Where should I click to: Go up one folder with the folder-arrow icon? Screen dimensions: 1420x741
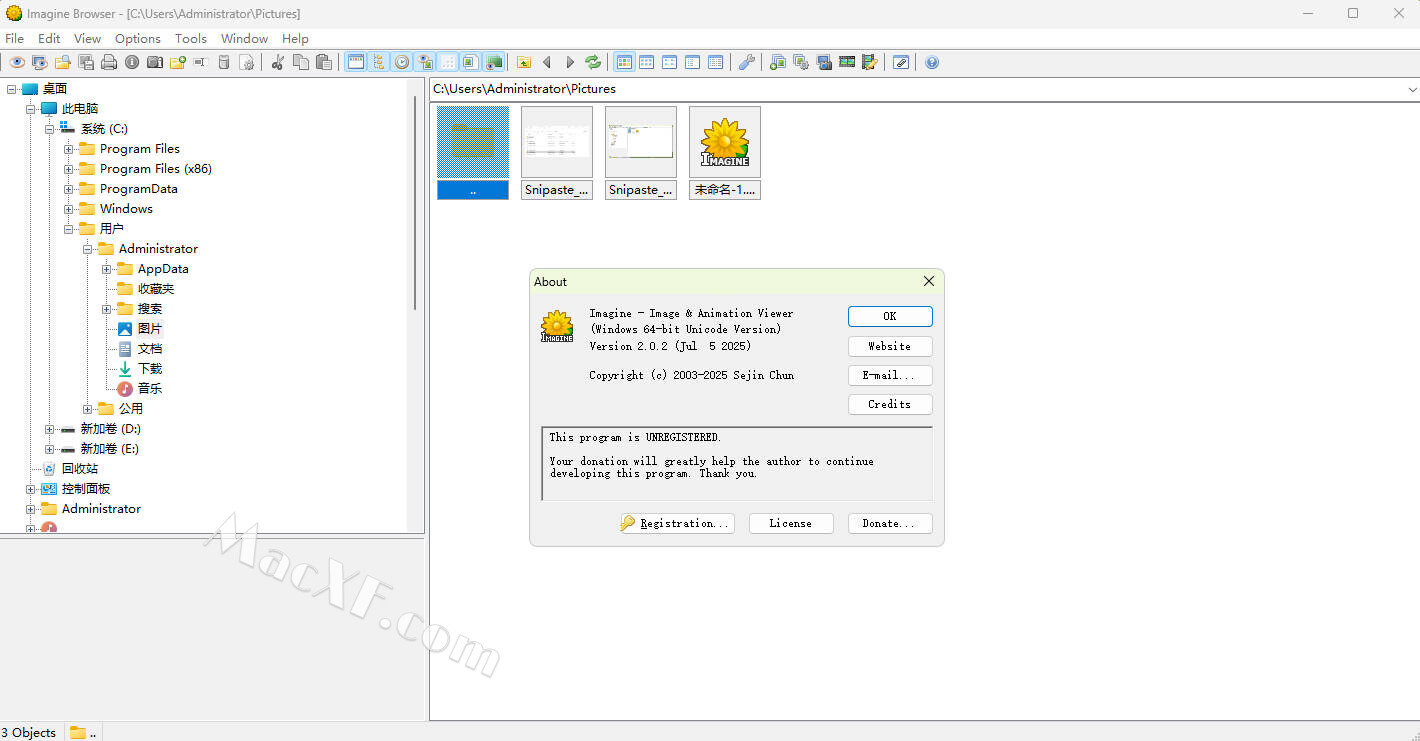pyautogui.click(x=524, y=62)
